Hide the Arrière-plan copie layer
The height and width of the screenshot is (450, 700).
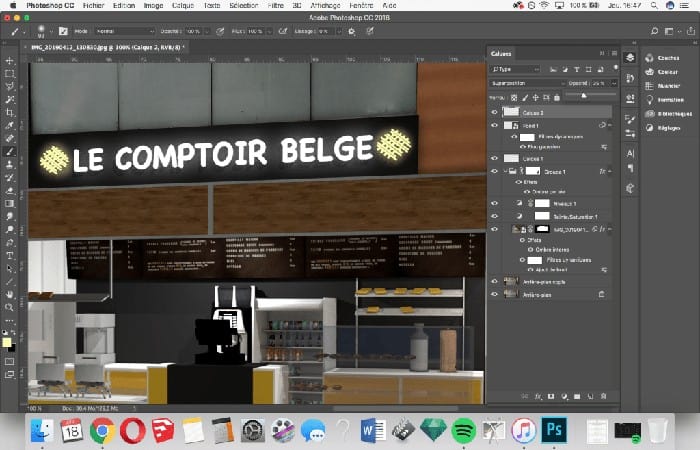coord(494,281)
